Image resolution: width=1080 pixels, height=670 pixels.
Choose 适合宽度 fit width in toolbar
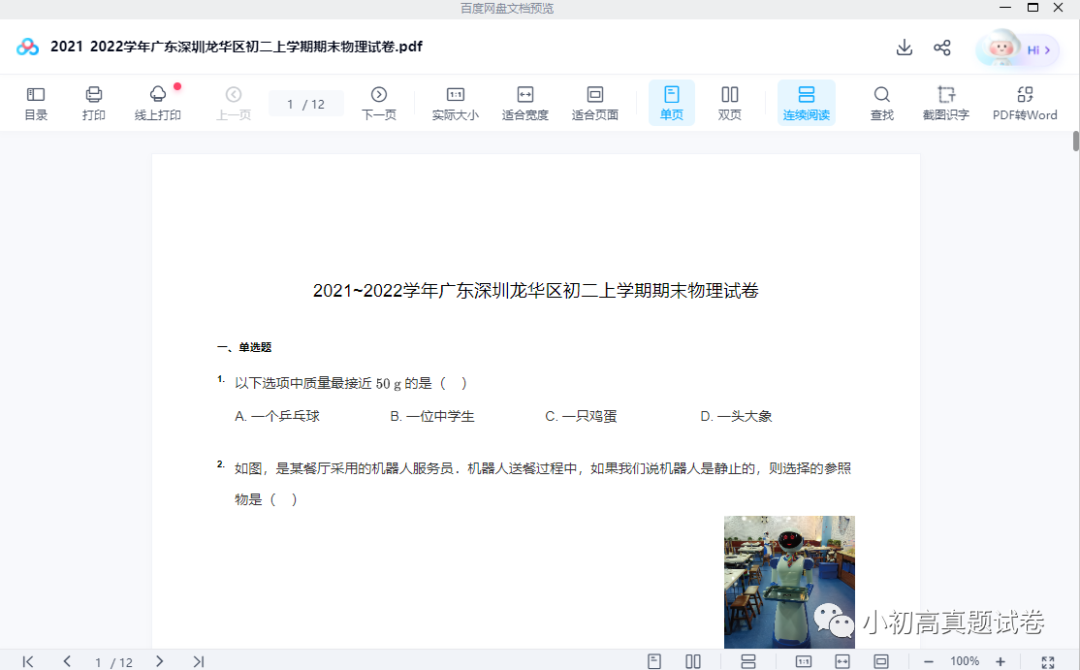[x=525, y=103]
